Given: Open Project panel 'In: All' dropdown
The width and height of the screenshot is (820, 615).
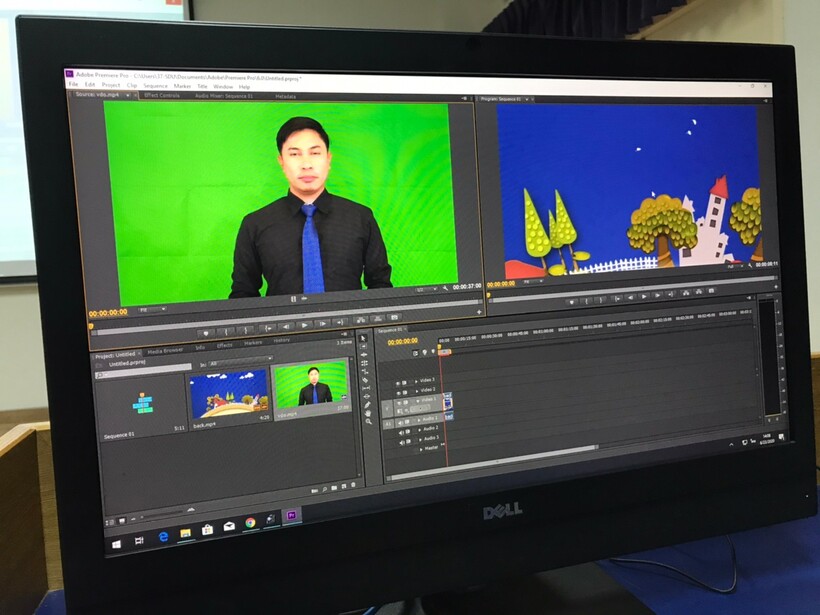Looking at the screenshot, I should [240, 361].
